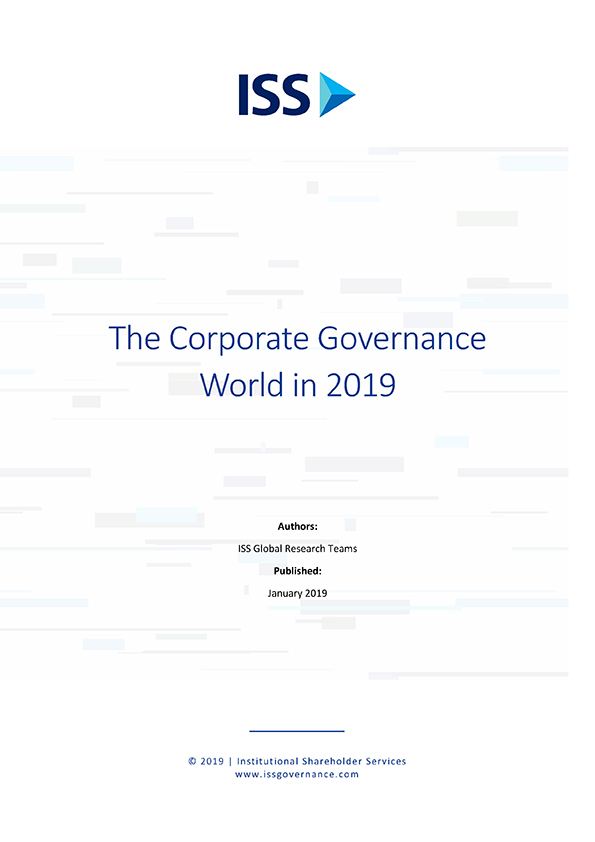Click '© 2019 | Institutional Shareholder Services' footer
This screenshot has width=595, height=842.
(x=297, y=761)
